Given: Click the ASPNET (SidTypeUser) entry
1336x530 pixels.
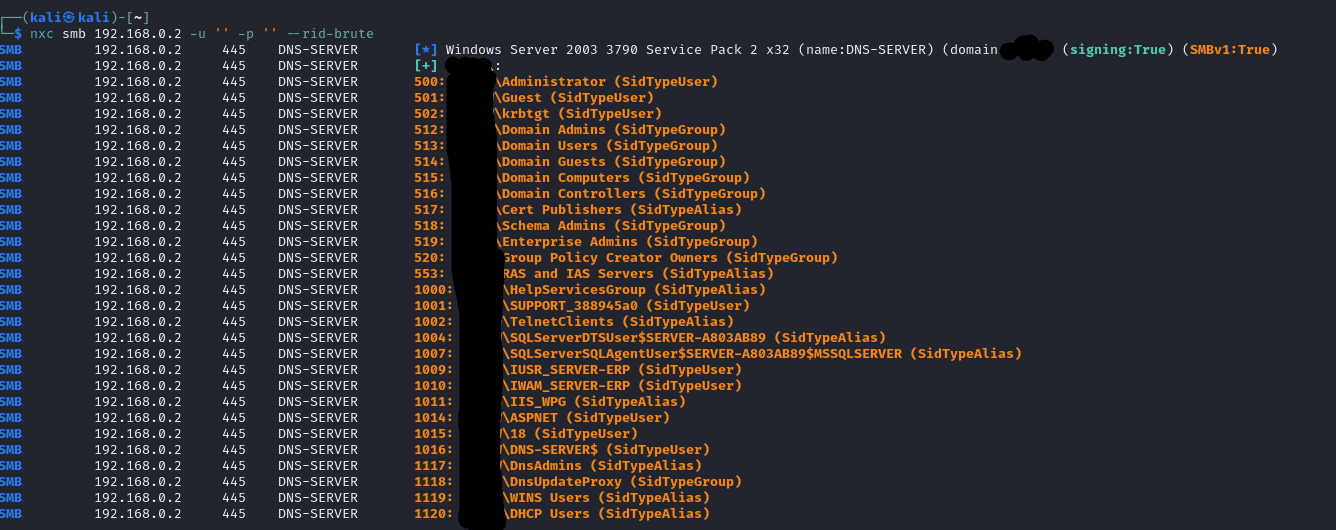Looking at the screenshot, I should (x=589, y=418).
